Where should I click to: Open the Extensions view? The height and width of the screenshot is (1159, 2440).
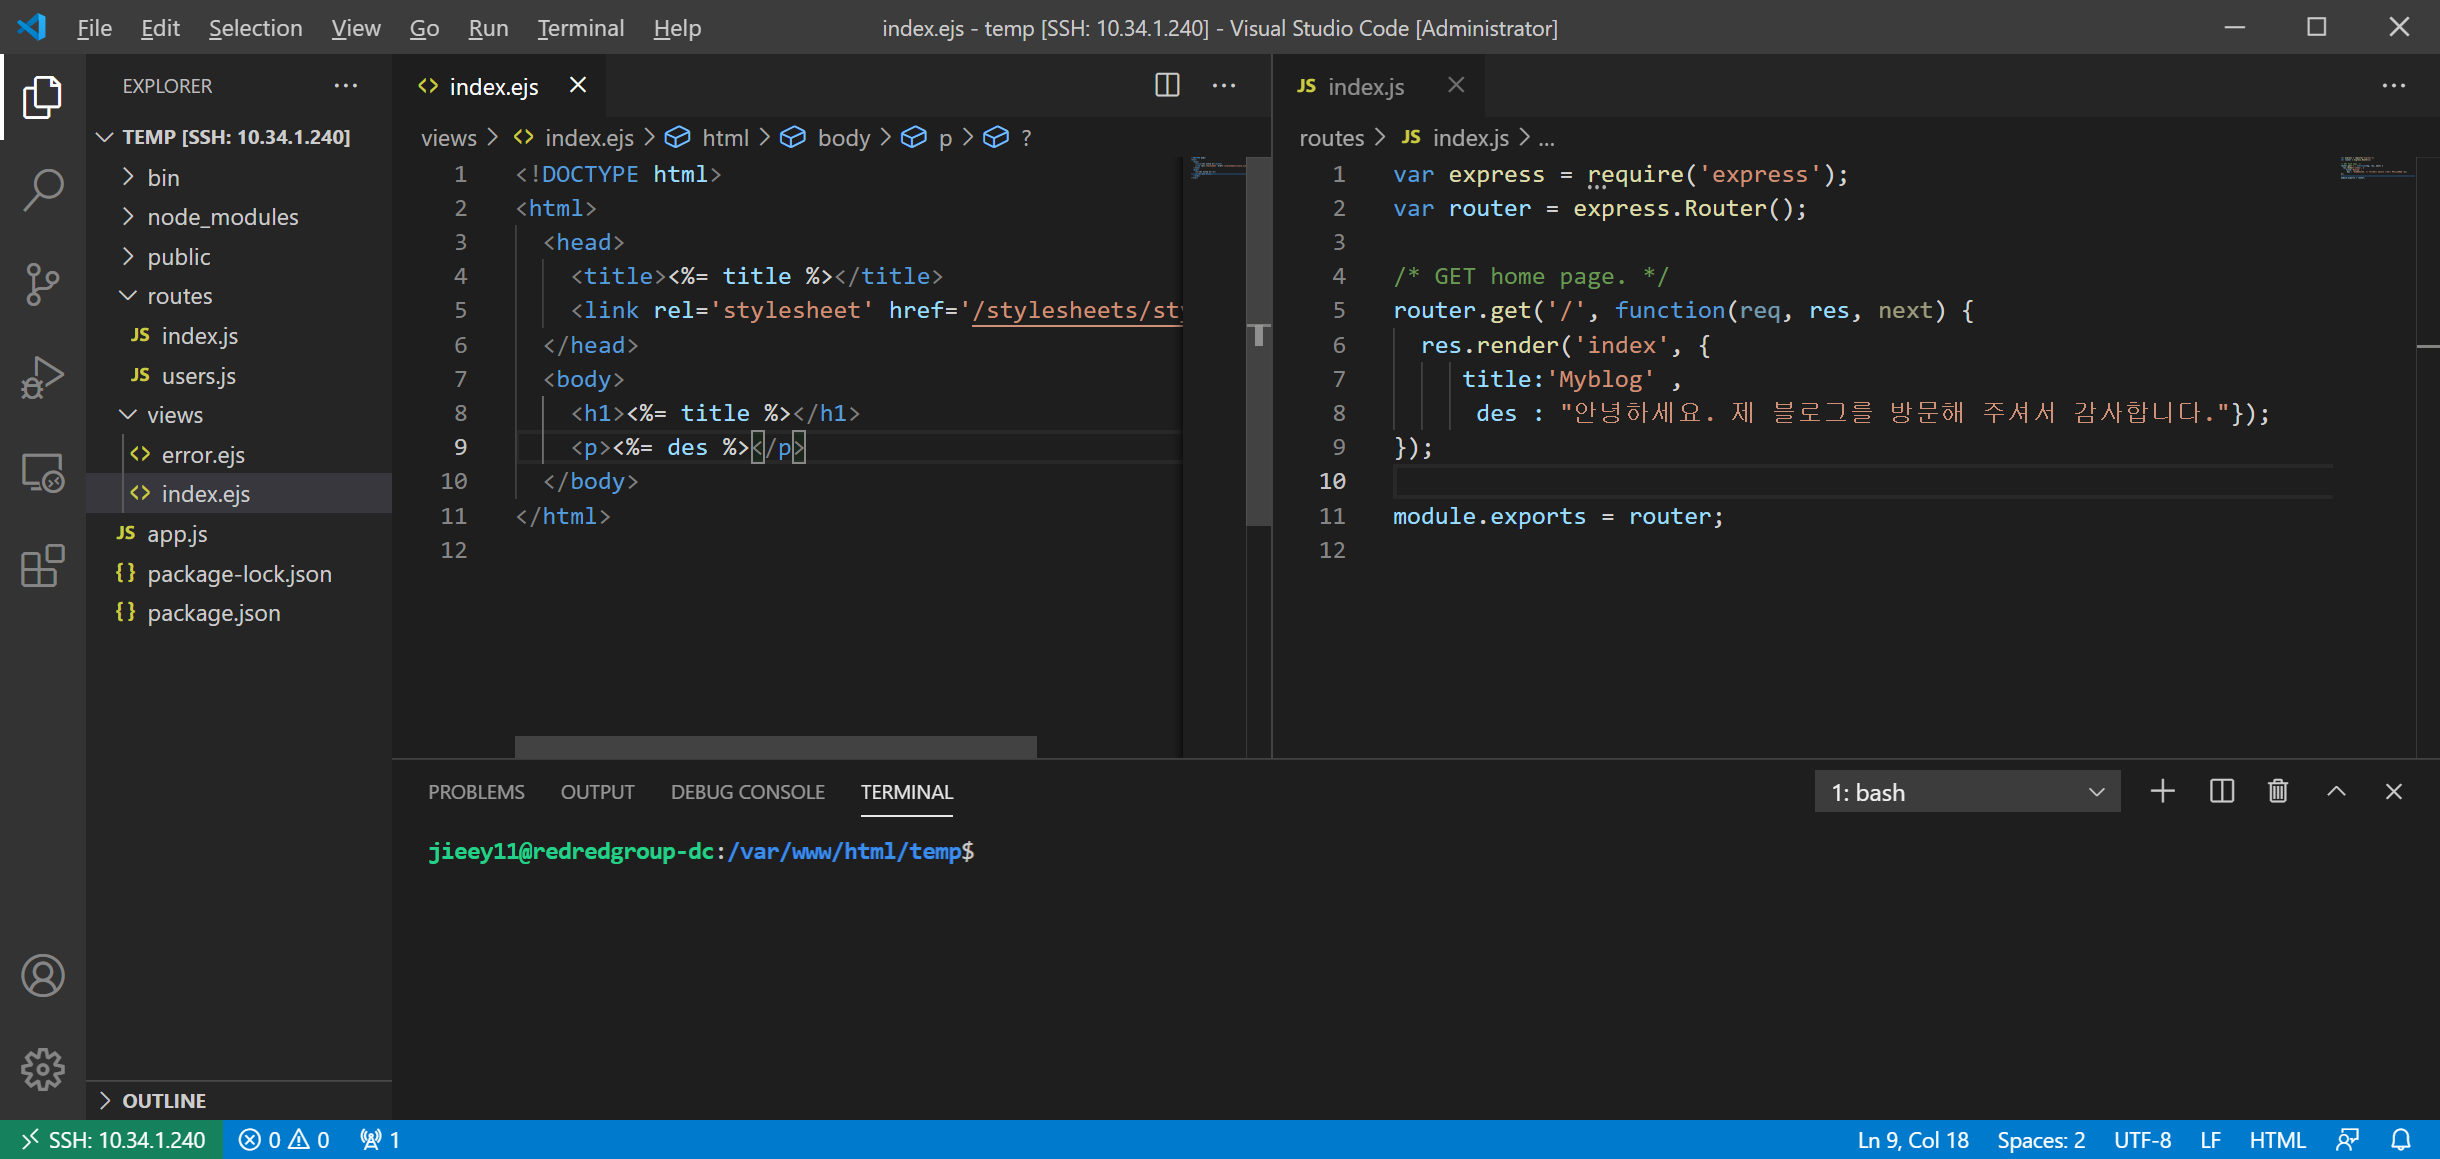click(x=42, y=566)
